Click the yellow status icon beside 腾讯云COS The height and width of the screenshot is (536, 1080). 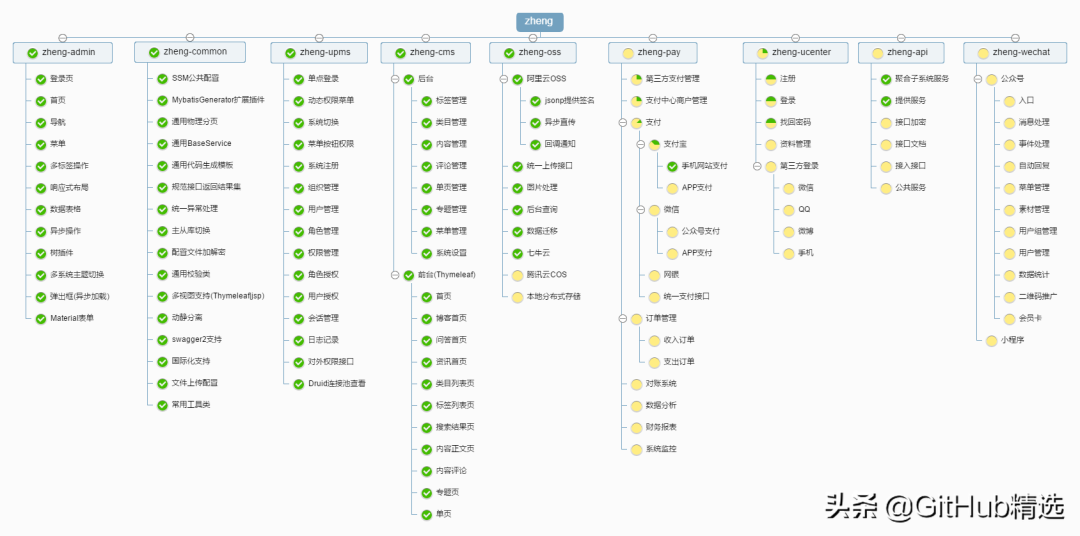(517, 275)
